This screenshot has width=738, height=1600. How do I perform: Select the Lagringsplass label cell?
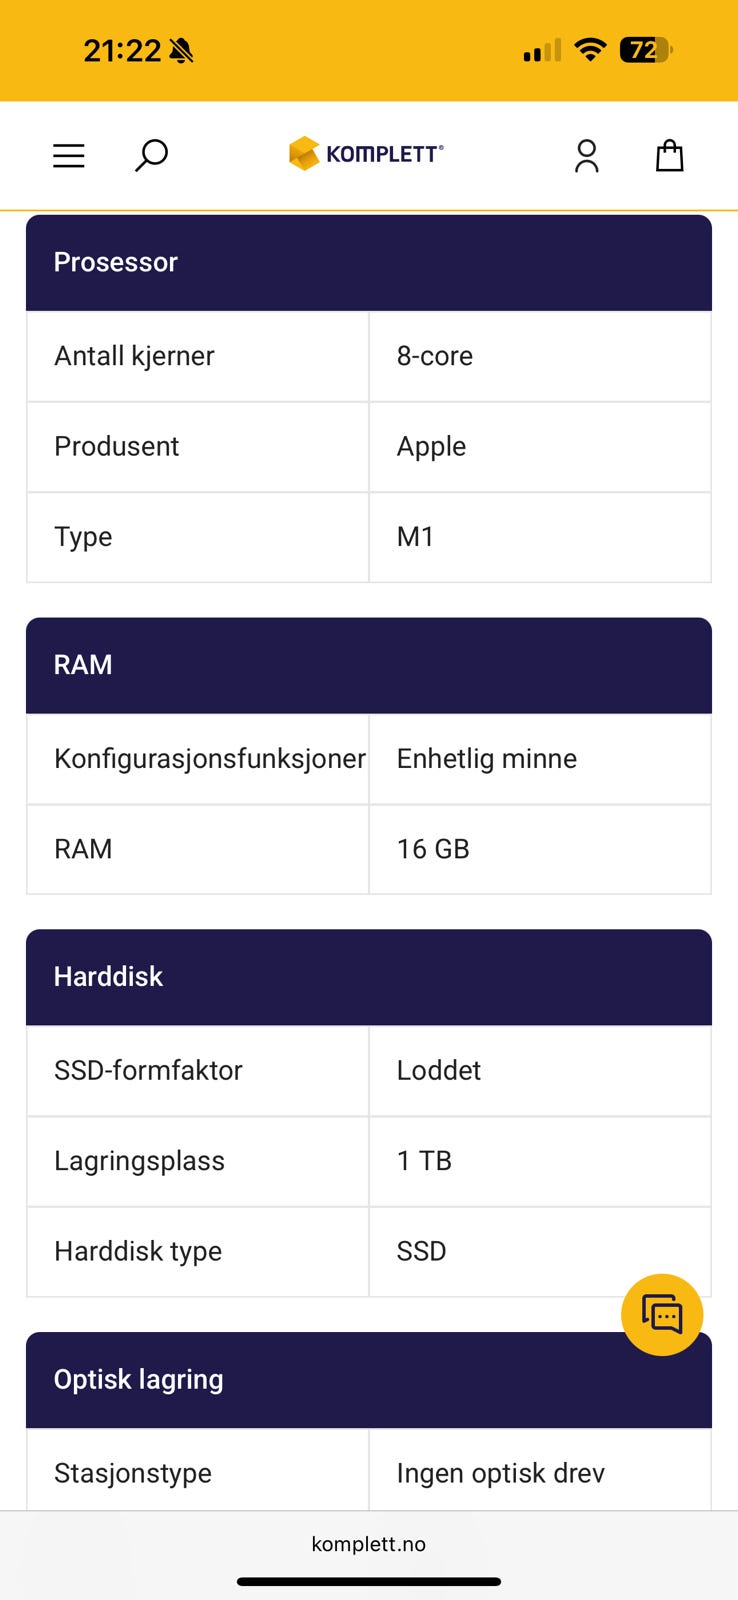coord(197,1161)
